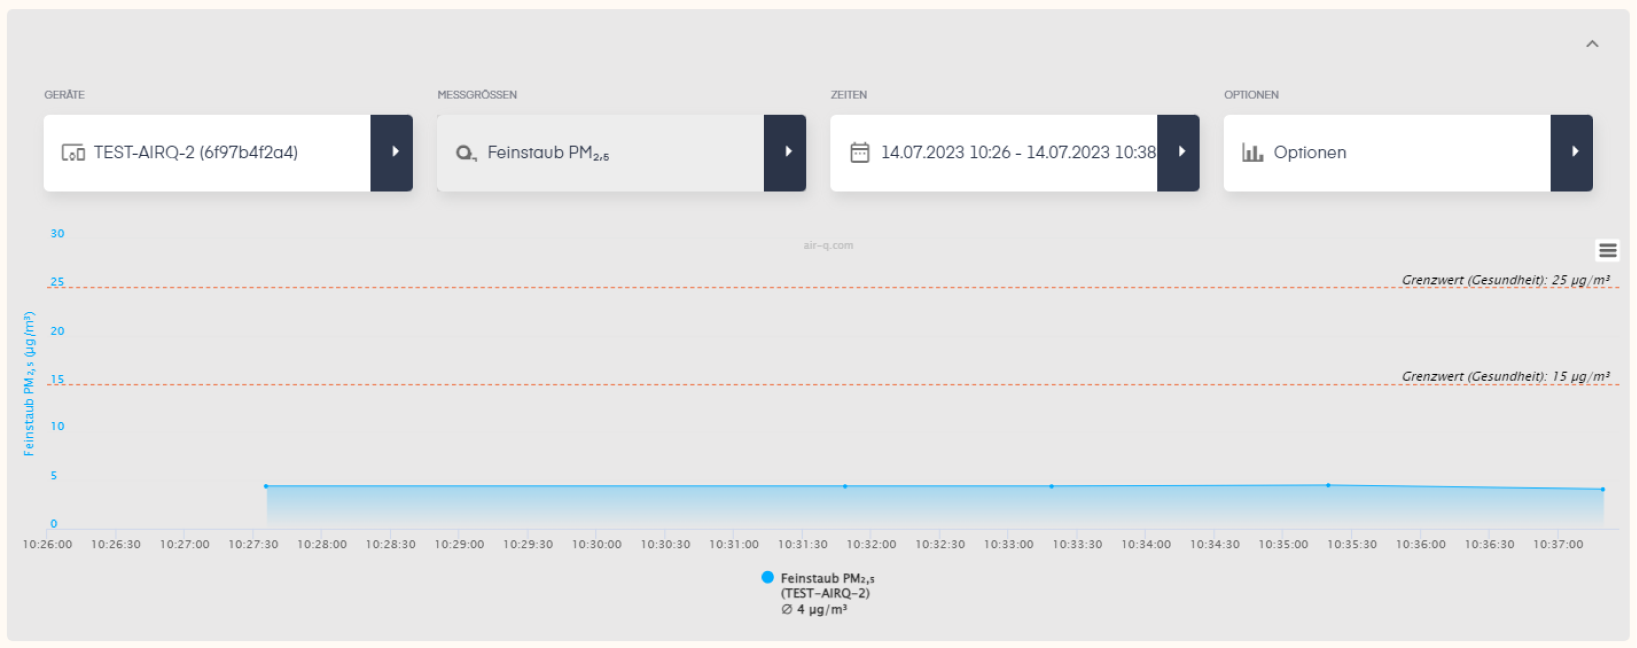Select the TEST-AIRQ-2 (6f97b4f2a4) device field

tap(207, 153)
